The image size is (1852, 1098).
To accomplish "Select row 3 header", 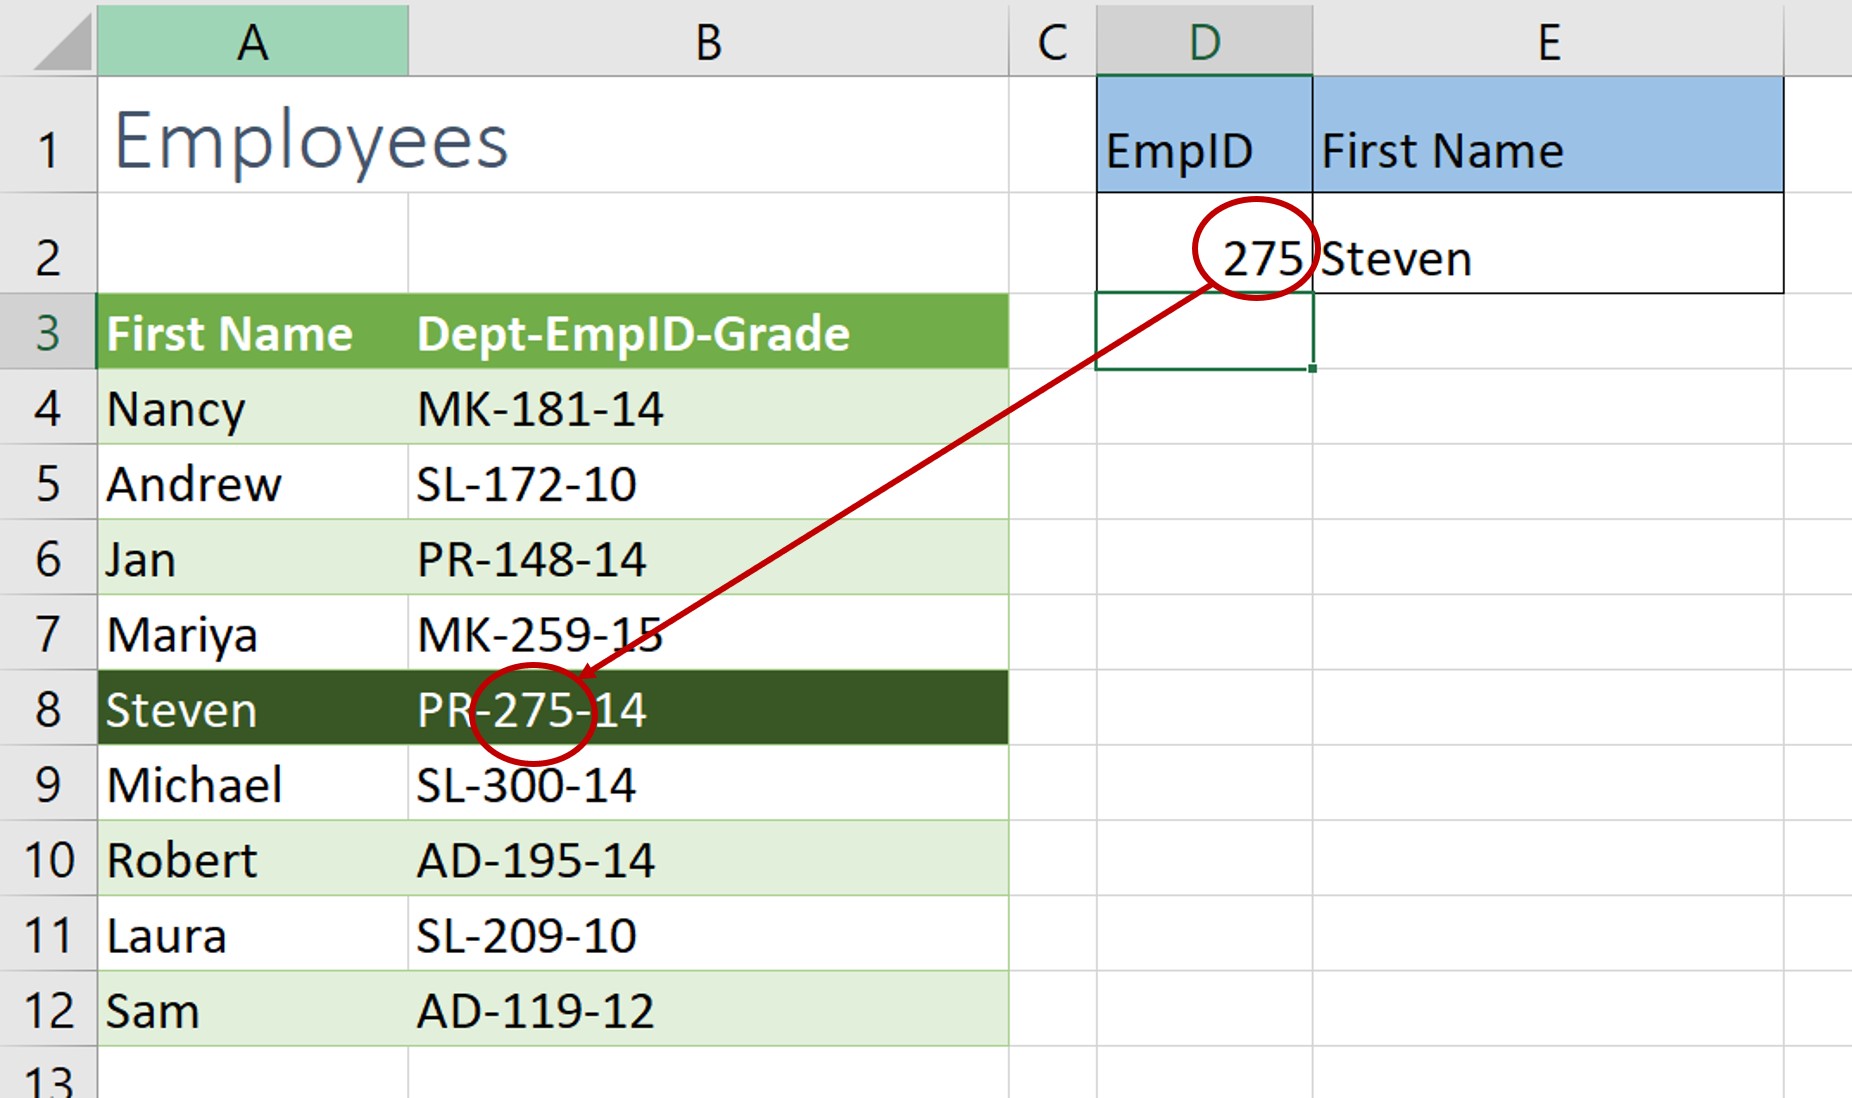I will tap(48, 331).
